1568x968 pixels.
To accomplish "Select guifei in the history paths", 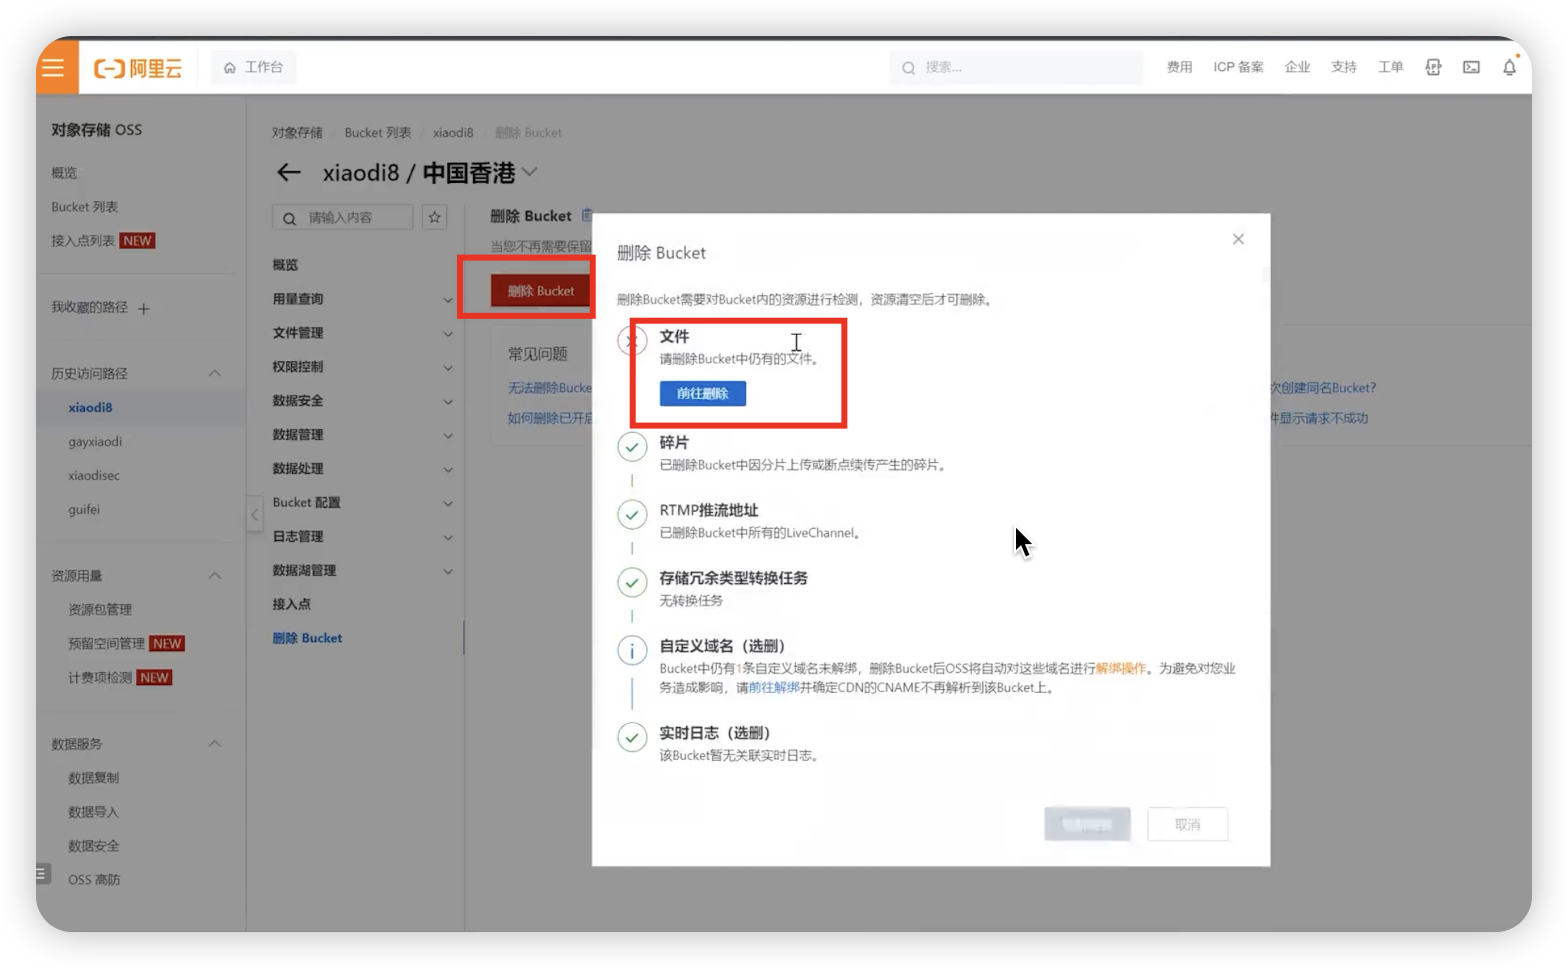I will pos(84,510).
